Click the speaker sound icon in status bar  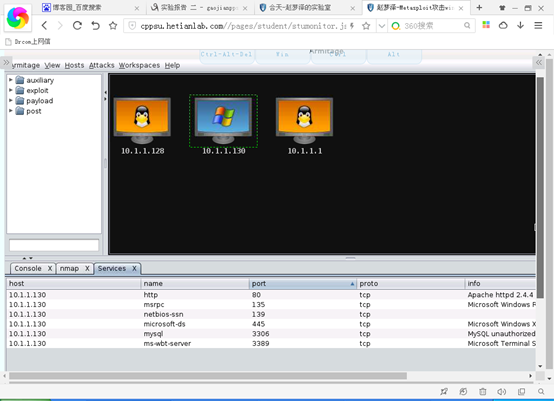point(502,391)
